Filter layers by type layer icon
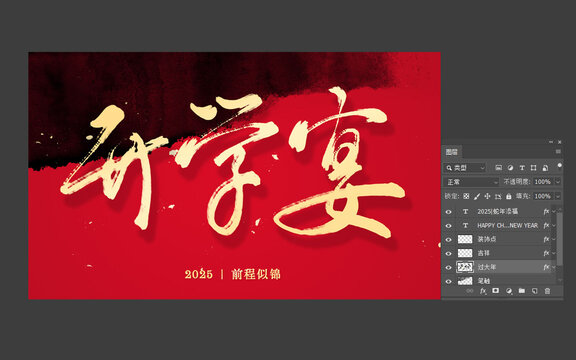576x360 pixels. pos(522,168)
